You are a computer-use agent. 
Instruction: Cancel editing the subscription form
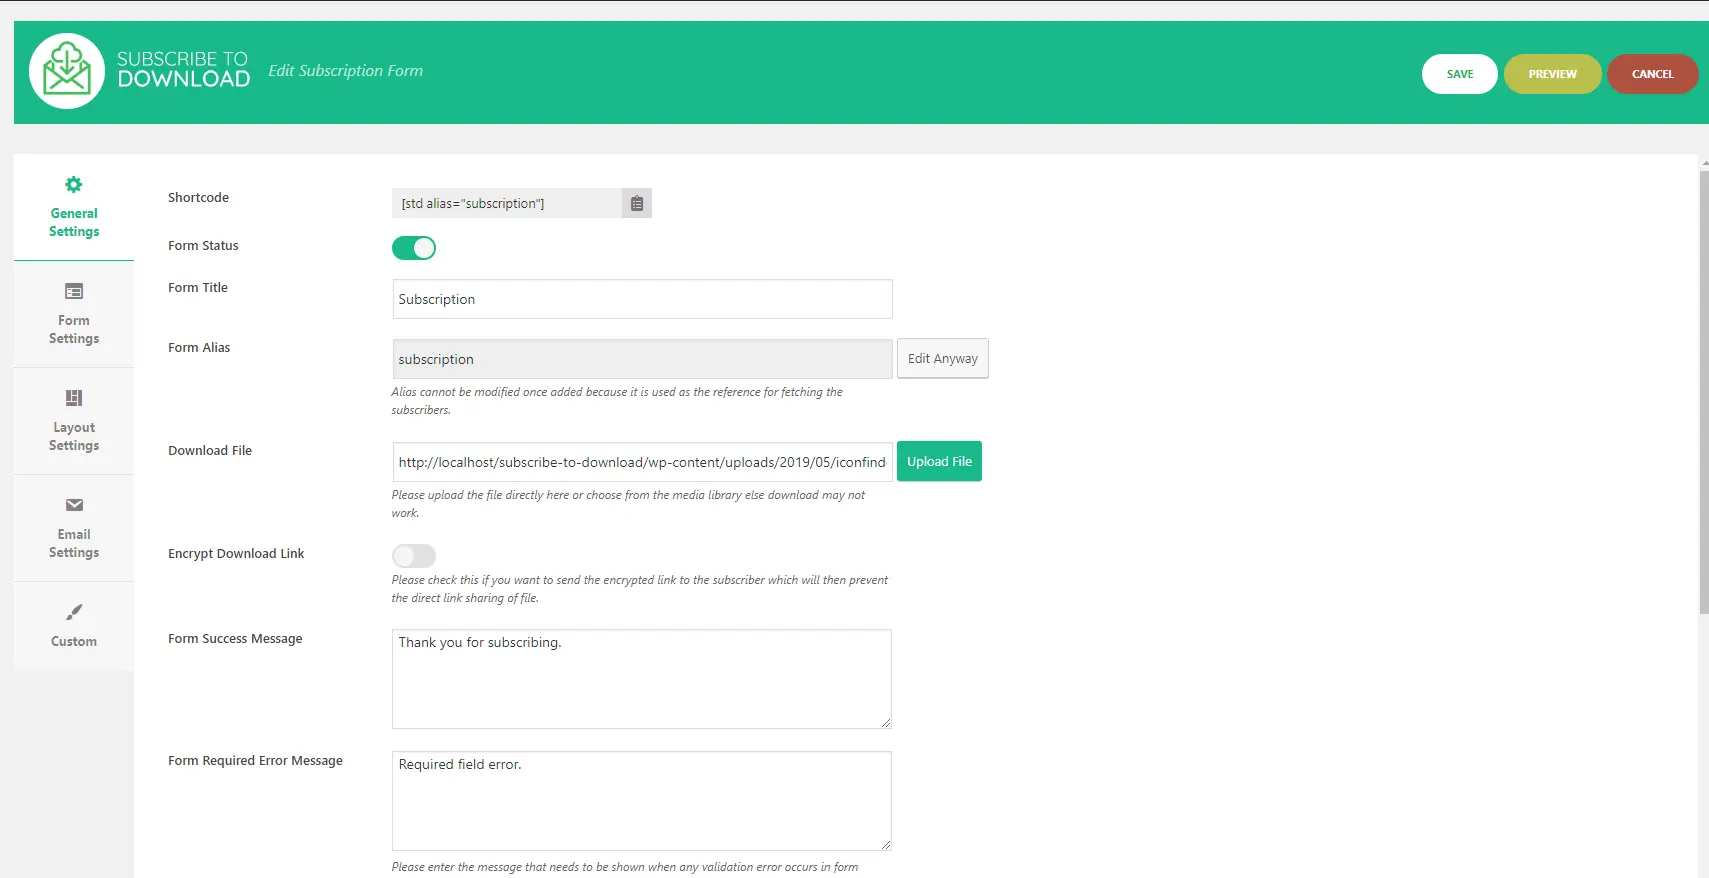(1652, 74)
